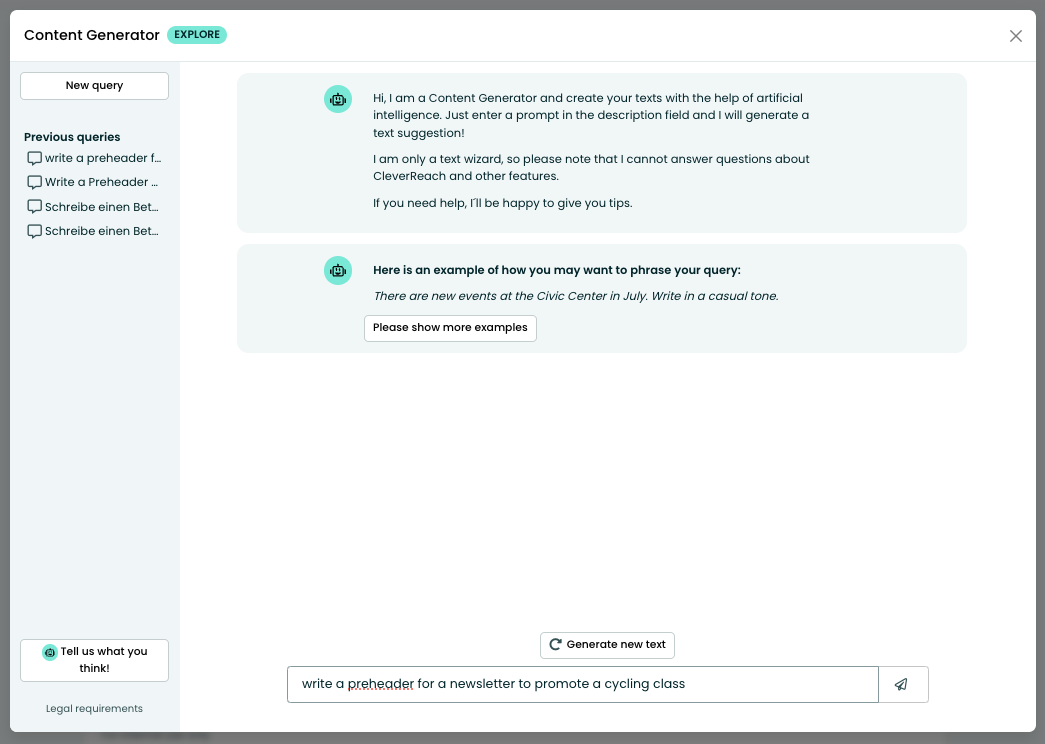
Task: Click the Content Generator title
Action: pyautogui.click(x=92, y=35)
